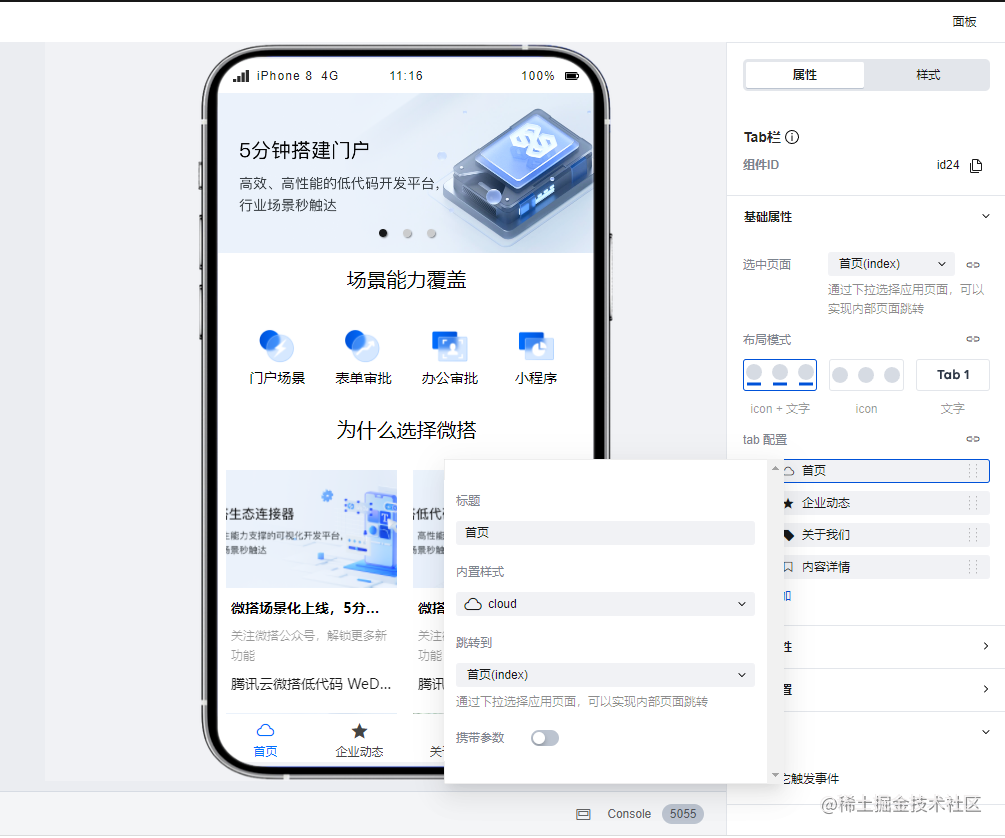Click the bind-variable link icon beside 选中页面
Screen dimensions: 1005x838
pyautogui.click(x=973, y=265)
